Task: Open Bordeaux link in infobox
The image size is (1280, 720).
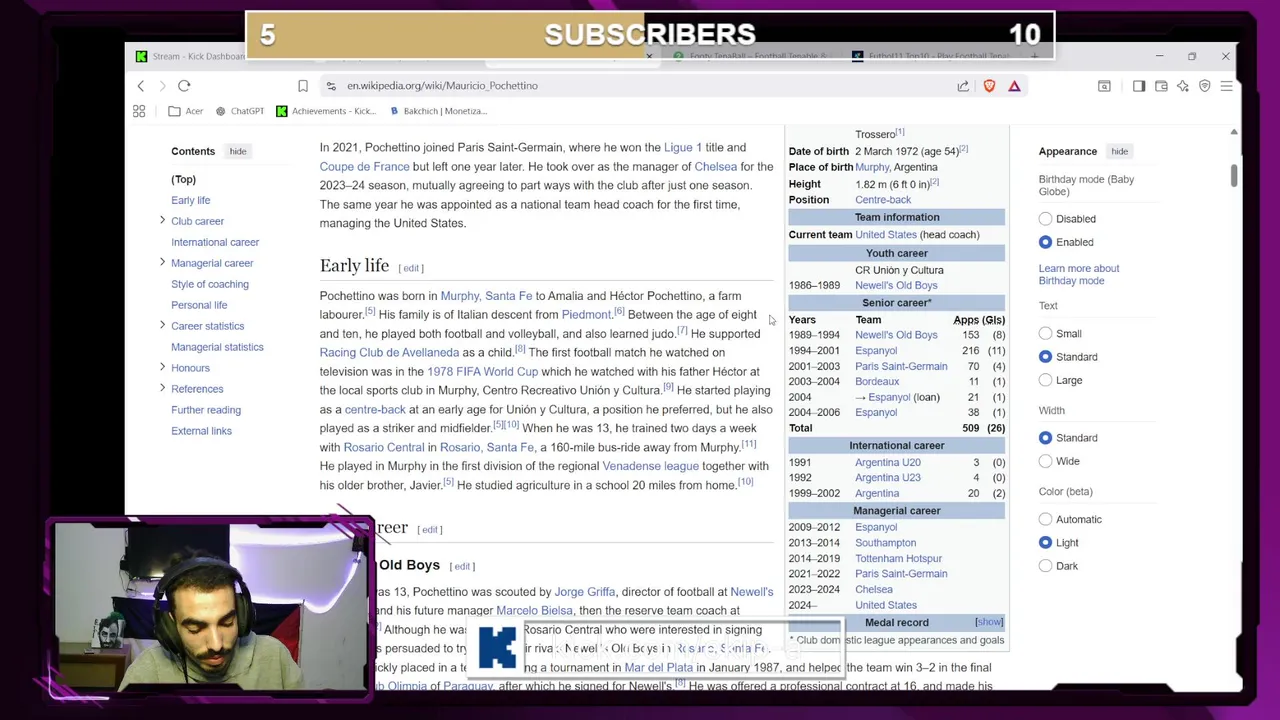Action: (x=877, y=381)
